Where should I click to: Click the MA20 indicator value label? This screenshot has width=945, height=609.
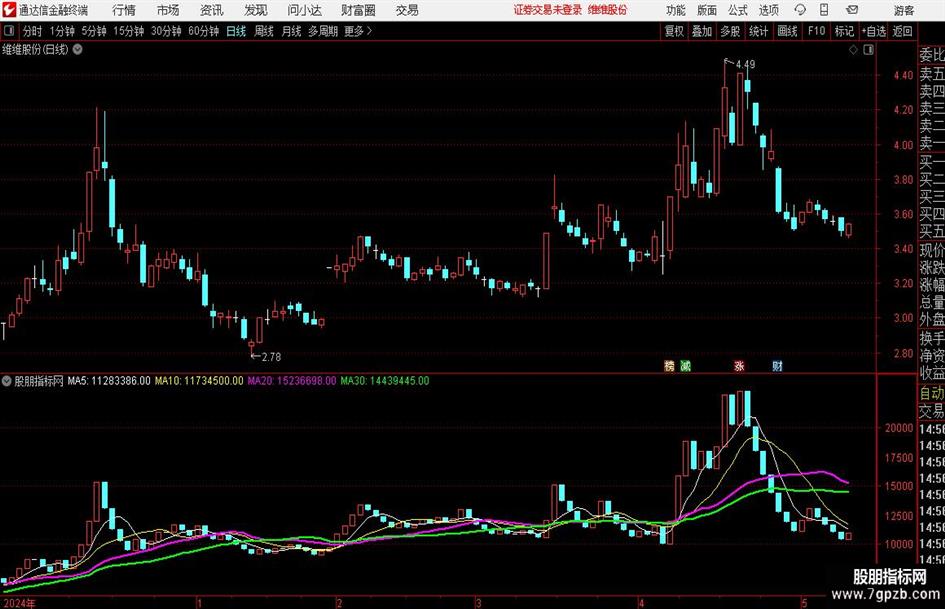(x=292, y=381)
